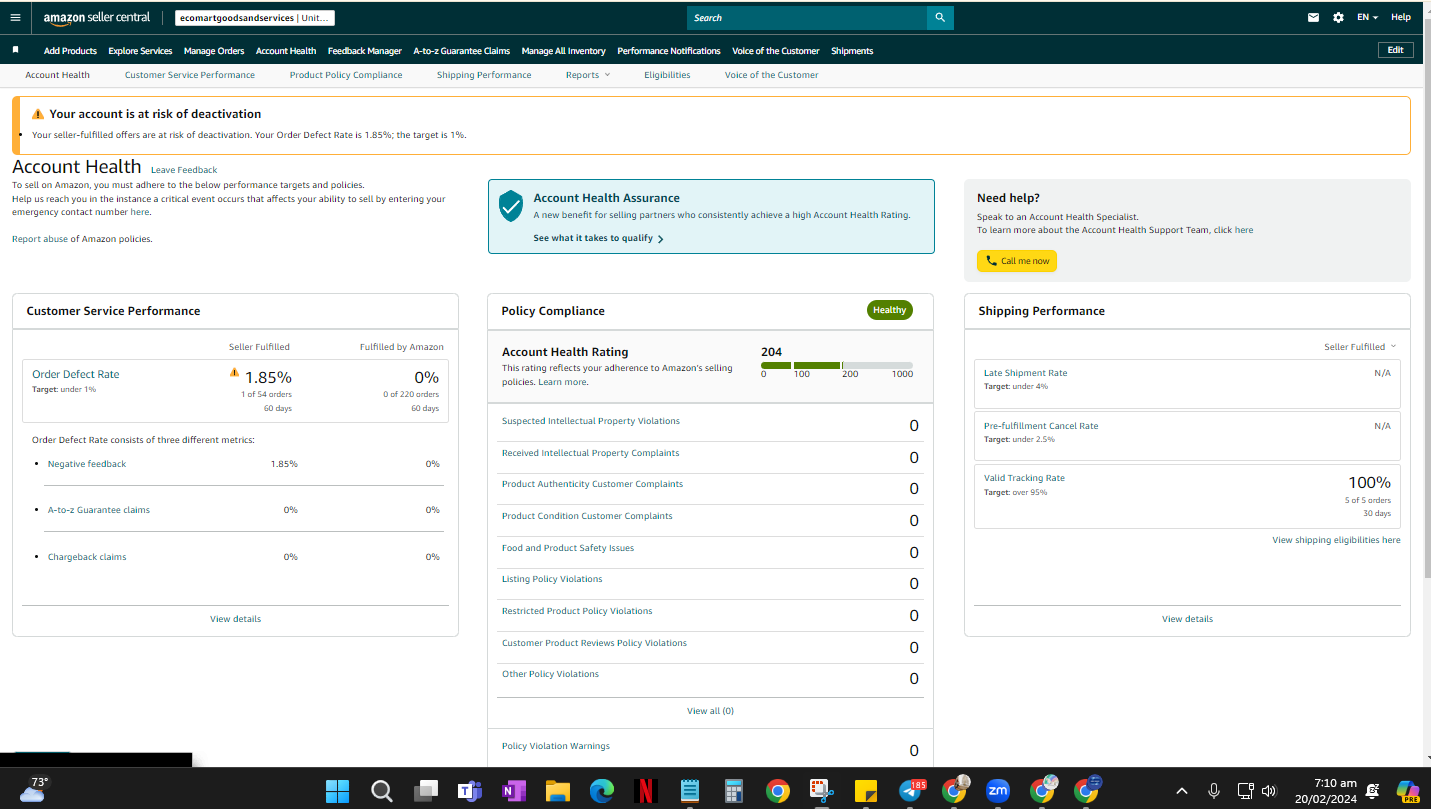Launch OneNote from the taskbar
The width and height of the screenshot is (1431, 809).
pos(513,791)
